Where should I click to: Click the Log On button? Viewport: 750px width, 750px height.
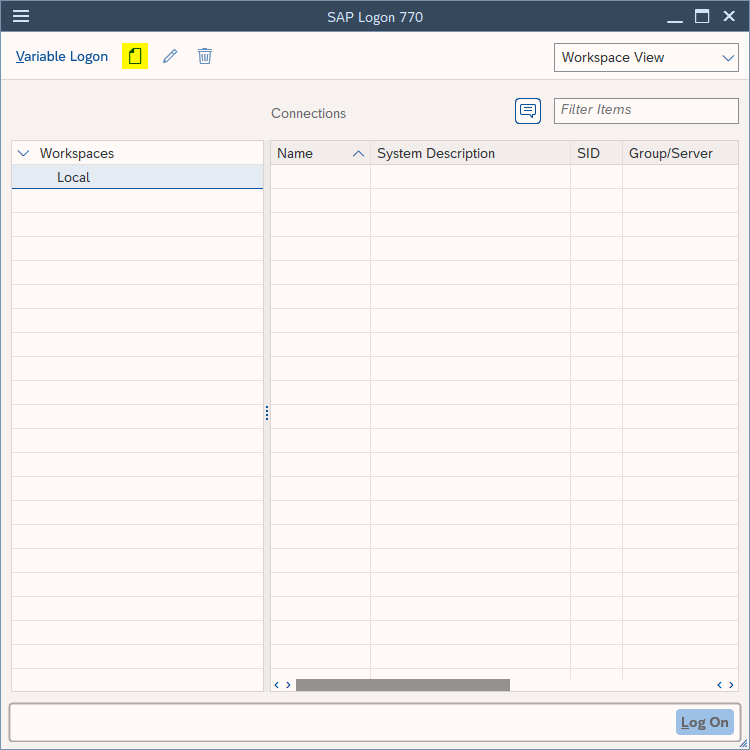(x=704, y=722)
